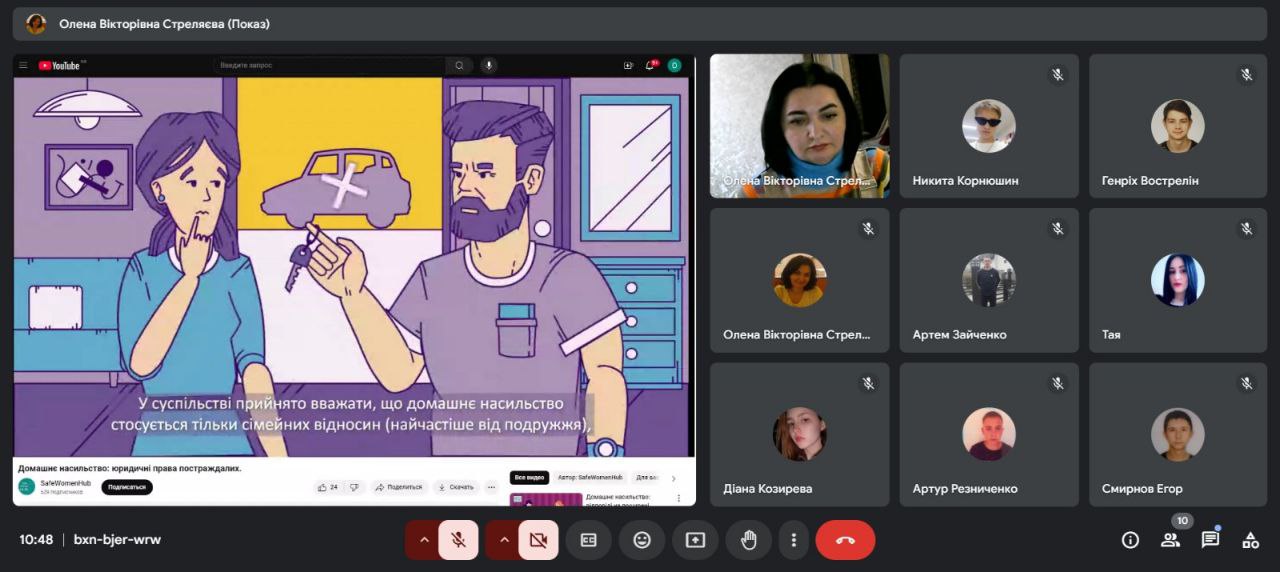This screenshot has height=572, width=1280.
Task: Click the clock time 10:48
Action: tap(36, 540)
